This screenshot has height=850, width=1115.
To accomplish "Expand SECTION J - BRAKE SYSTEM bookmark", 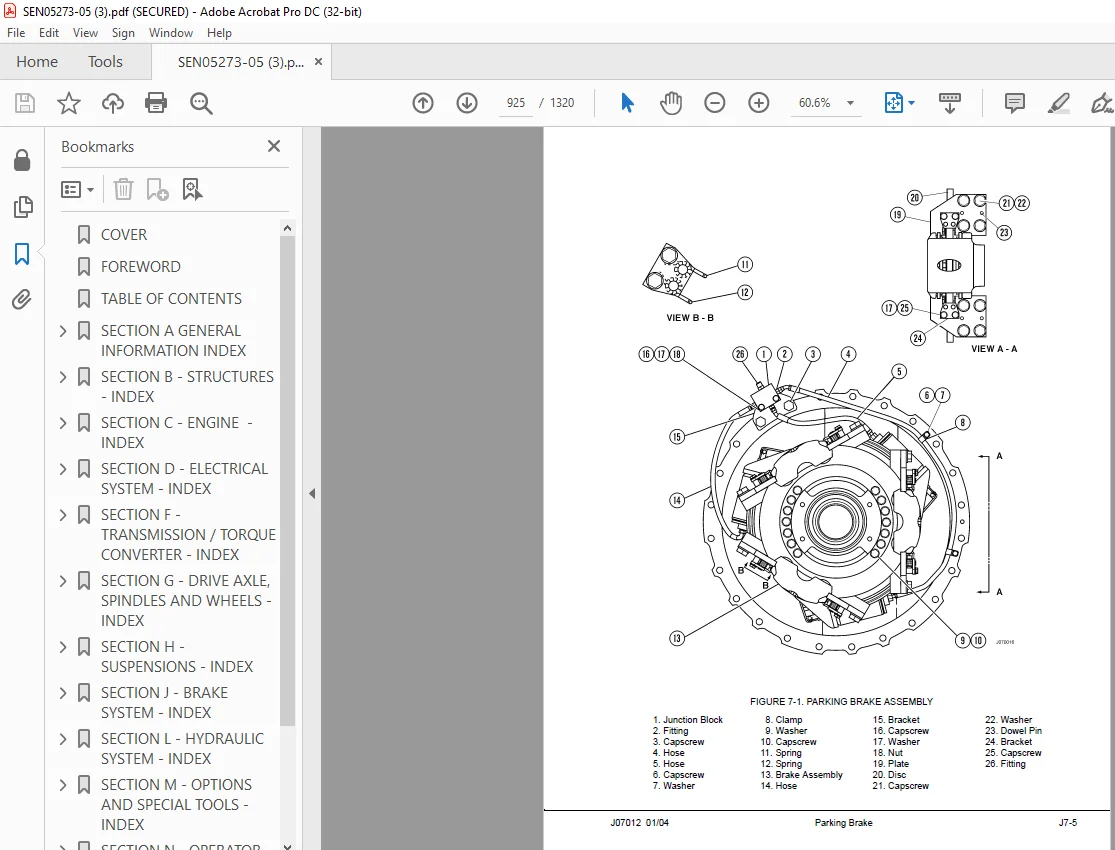I will [63, 694].
